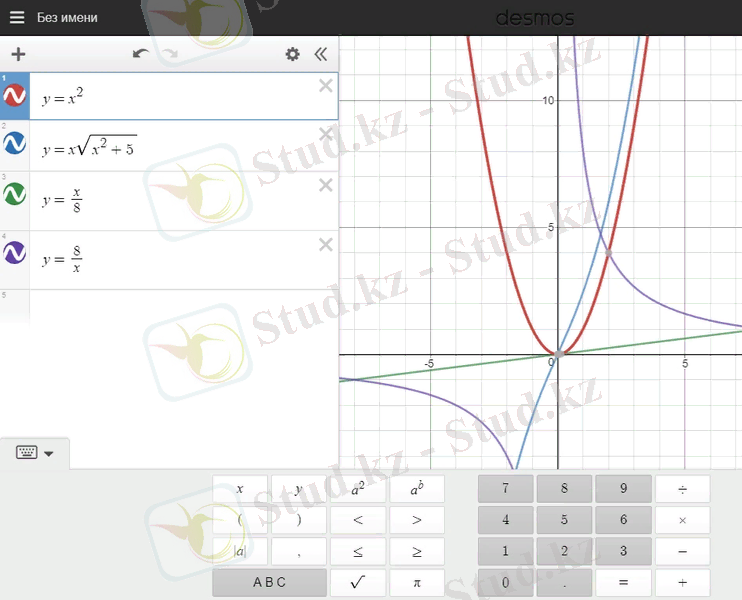Image resolution: width=742 pixels, height=600 pixels.
Task: Hide the red y = x² curve
Action: point(15,96)
